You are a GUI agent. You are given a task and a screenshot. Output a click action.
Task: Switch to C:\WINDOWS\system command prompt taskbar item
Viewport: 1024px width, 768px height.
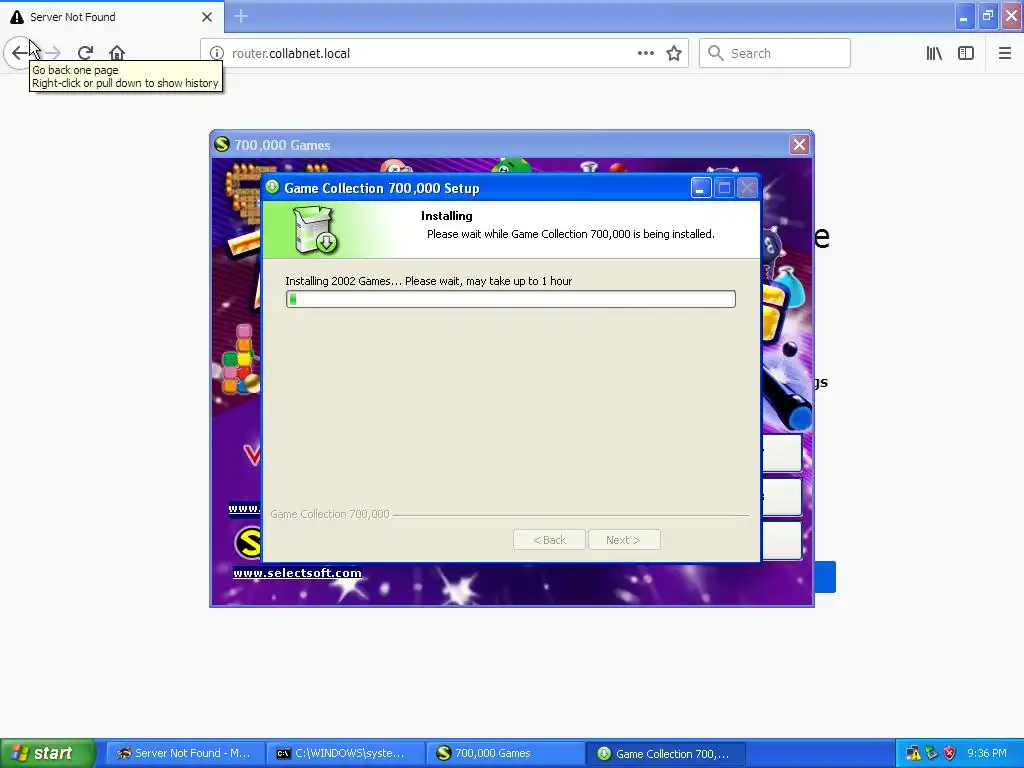tap(346, 753)
